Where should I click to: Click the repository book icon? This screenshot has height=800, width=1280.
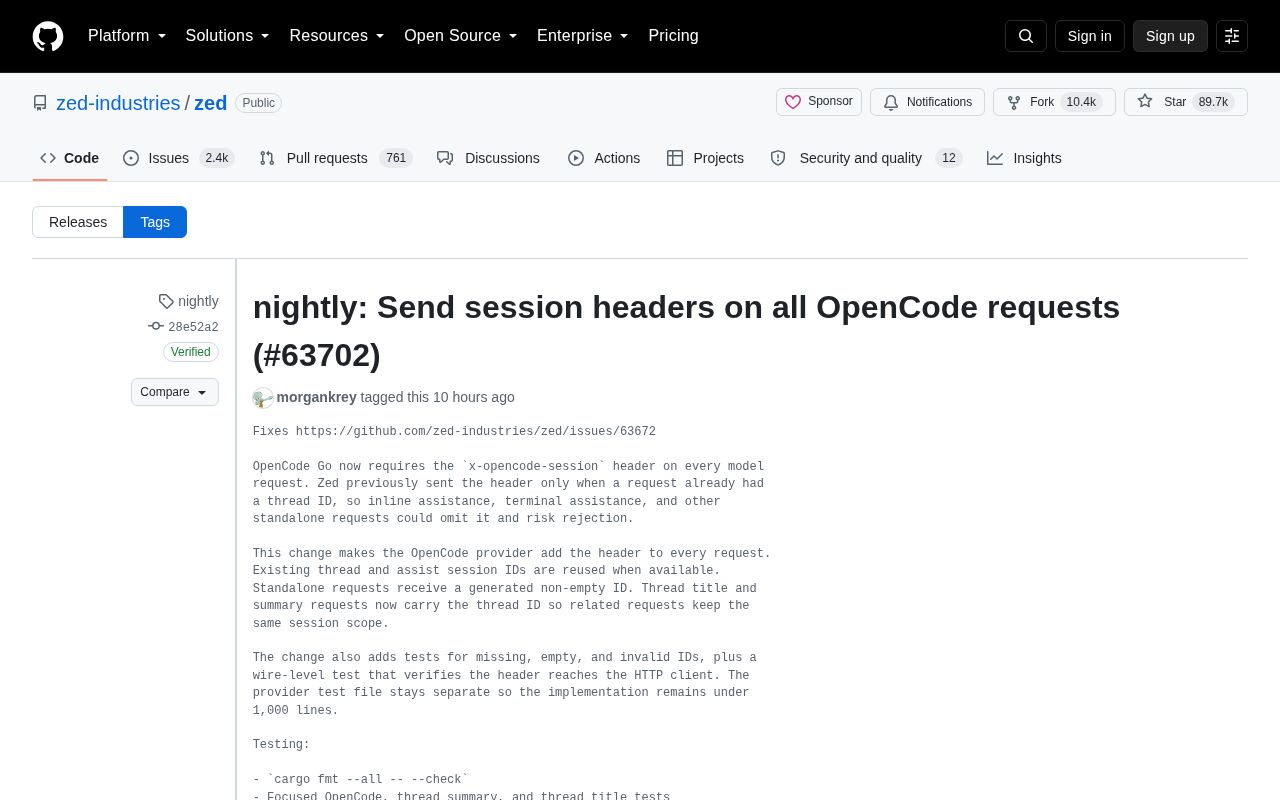coord(40,103)
